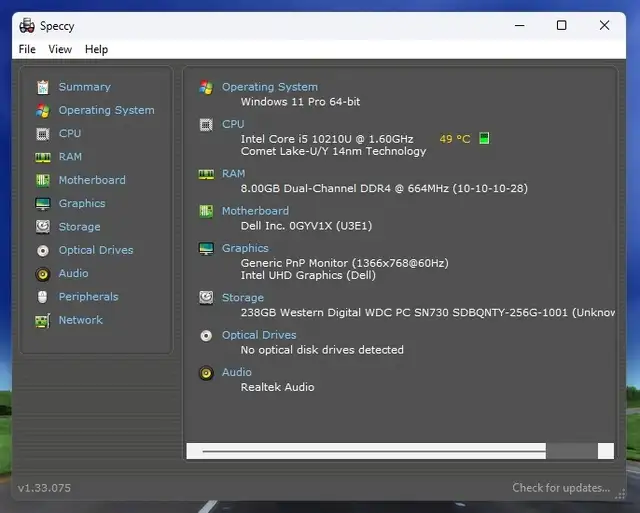This screenshot has height=513, width=640.
Task: Click the green CPU temperature indicator icon
Action: (484, 138)
